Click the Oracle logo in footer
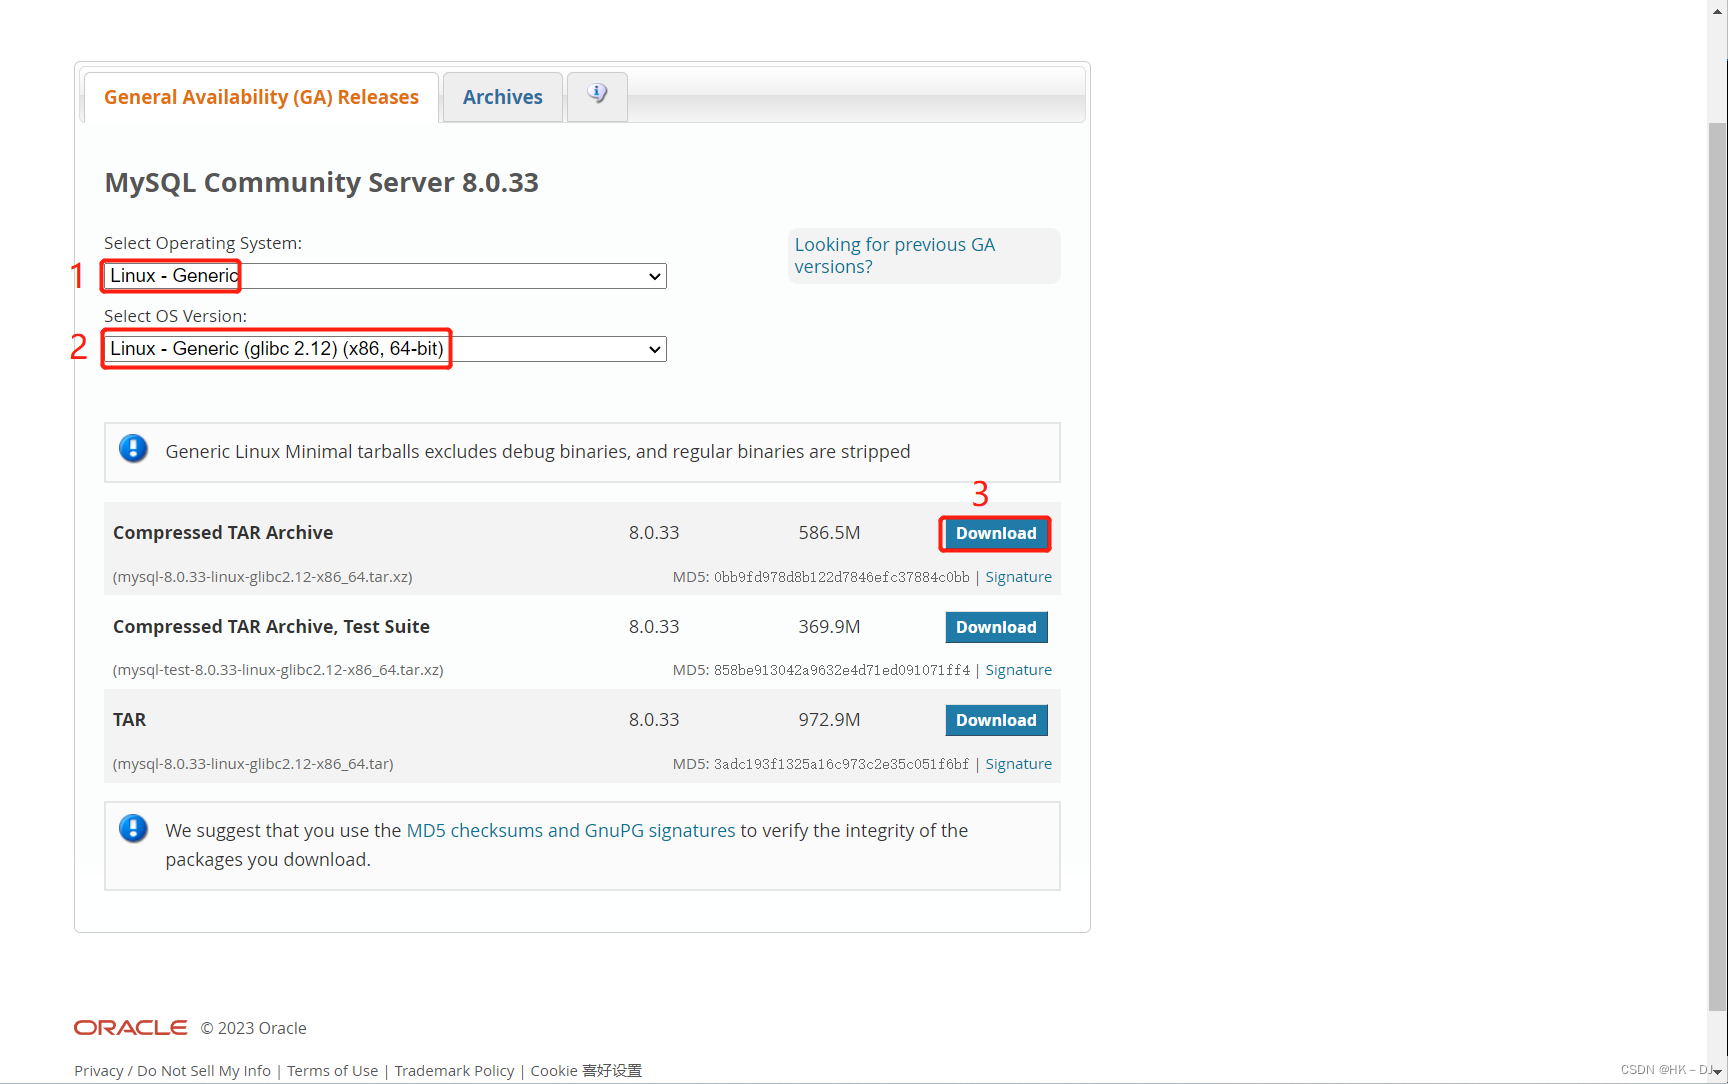The image size is (1728, 1084). (129, 1027)
